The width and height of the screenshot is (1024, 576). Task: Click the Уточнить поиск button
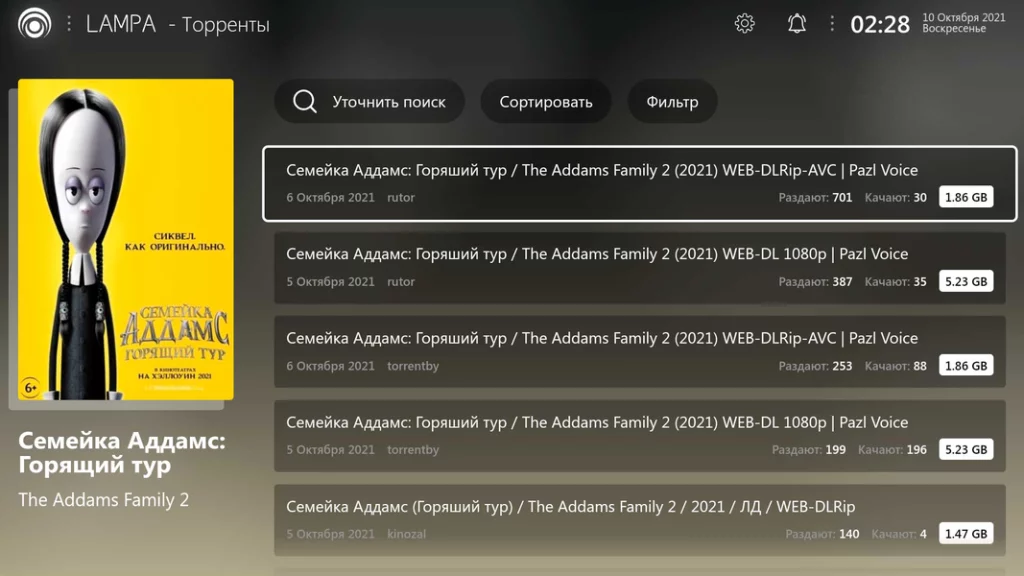click(369, 101)
